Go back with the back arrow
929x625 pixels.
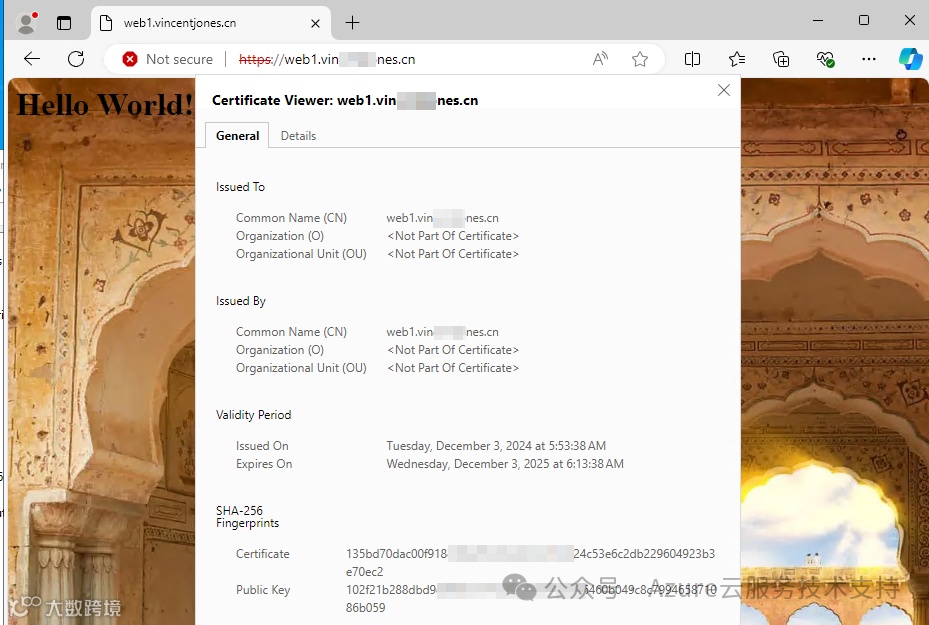pos(32,59)
